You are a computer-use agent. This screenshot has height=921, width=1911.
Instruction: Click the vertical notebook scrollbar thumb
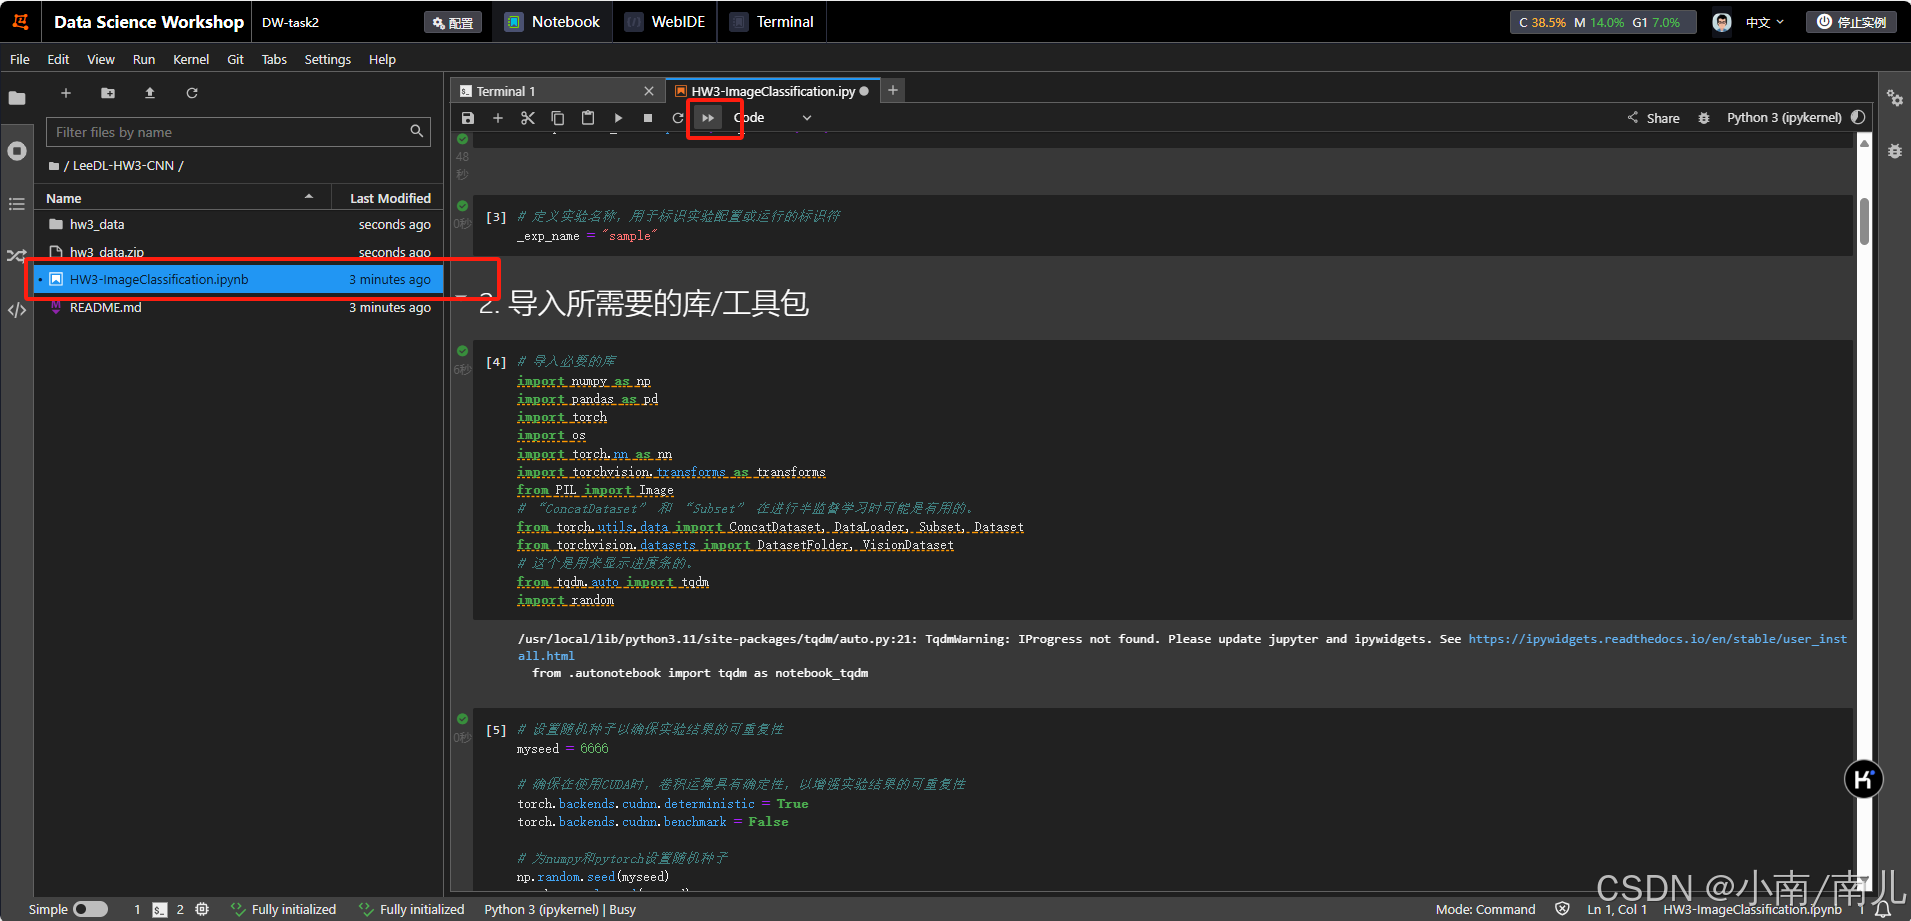tap(1864, 221)
